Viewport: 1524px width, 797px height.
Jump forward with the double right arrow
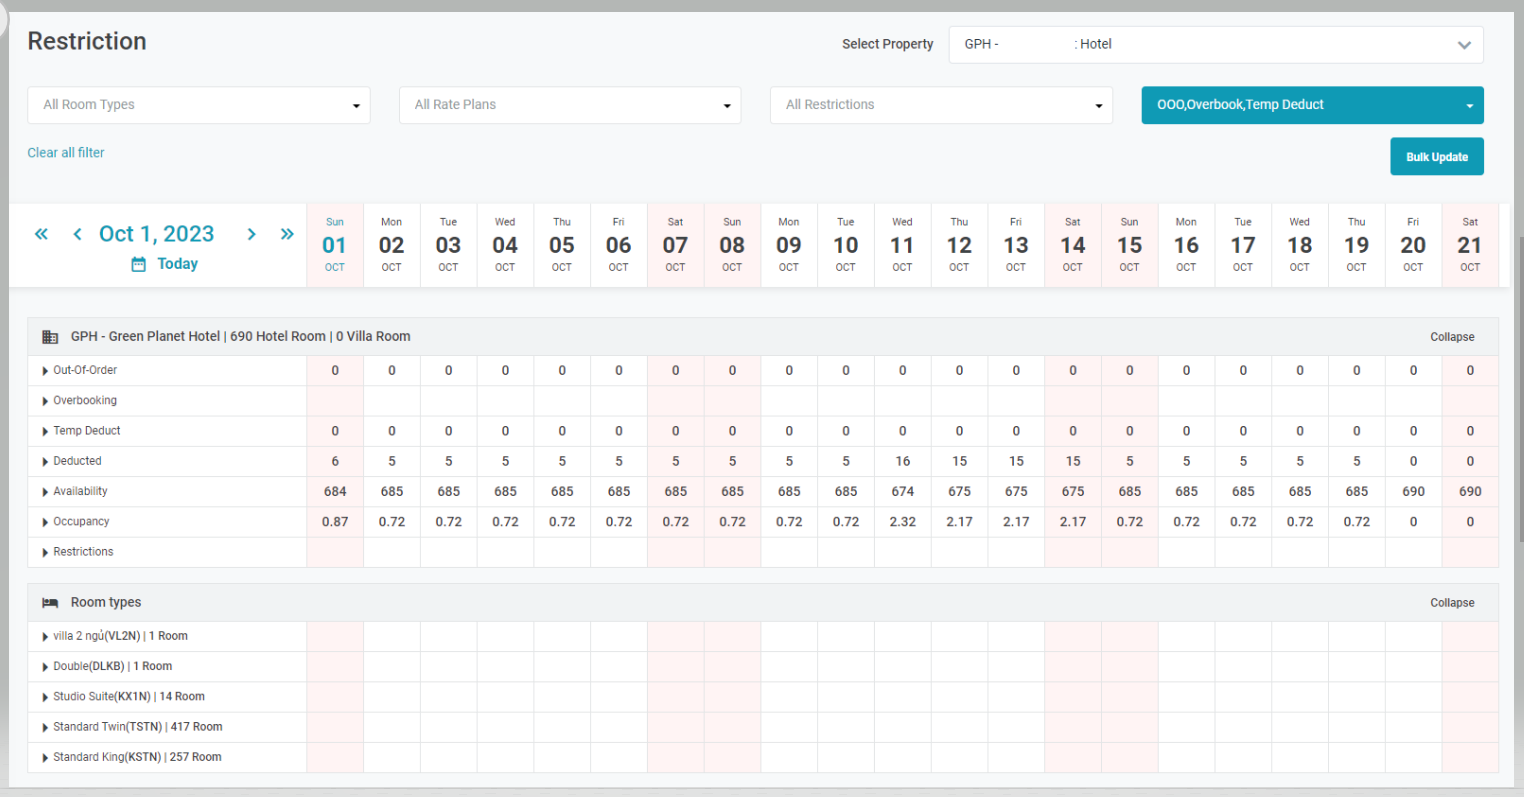point(287,234)
